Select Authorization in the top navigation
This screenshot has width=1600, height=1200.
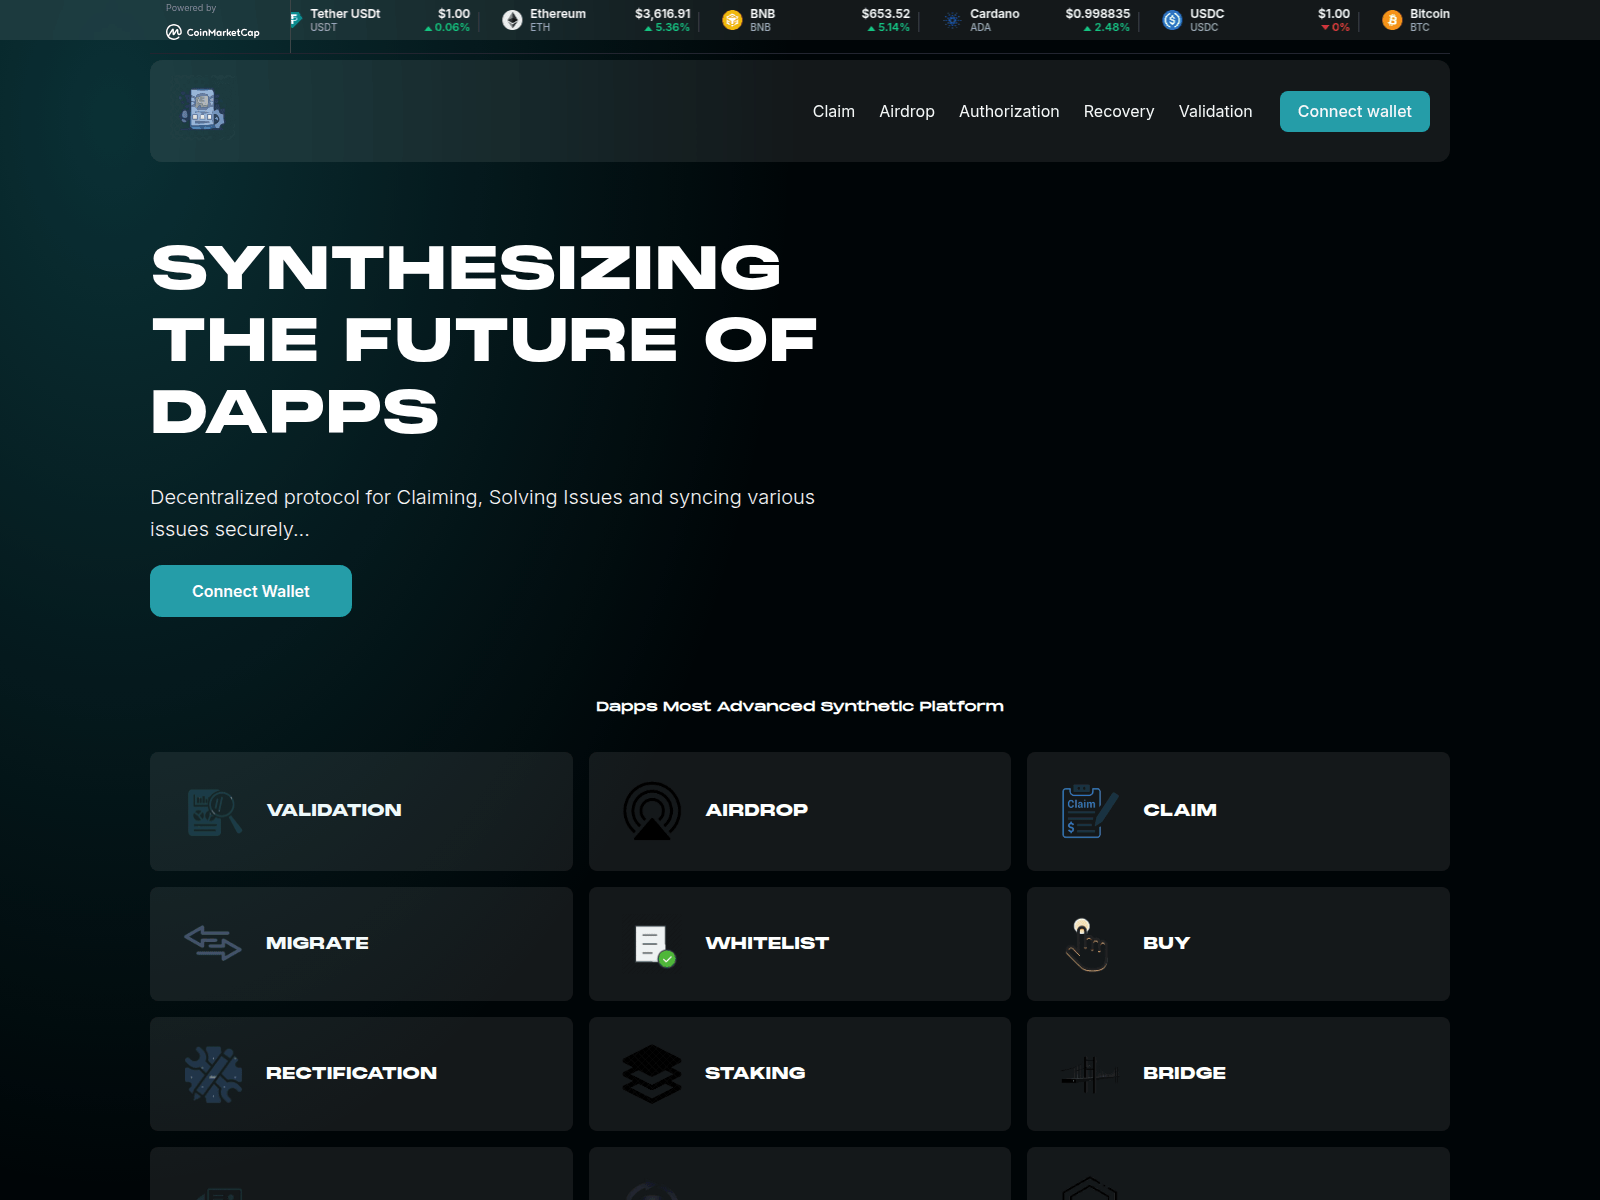coord(1009,111)
